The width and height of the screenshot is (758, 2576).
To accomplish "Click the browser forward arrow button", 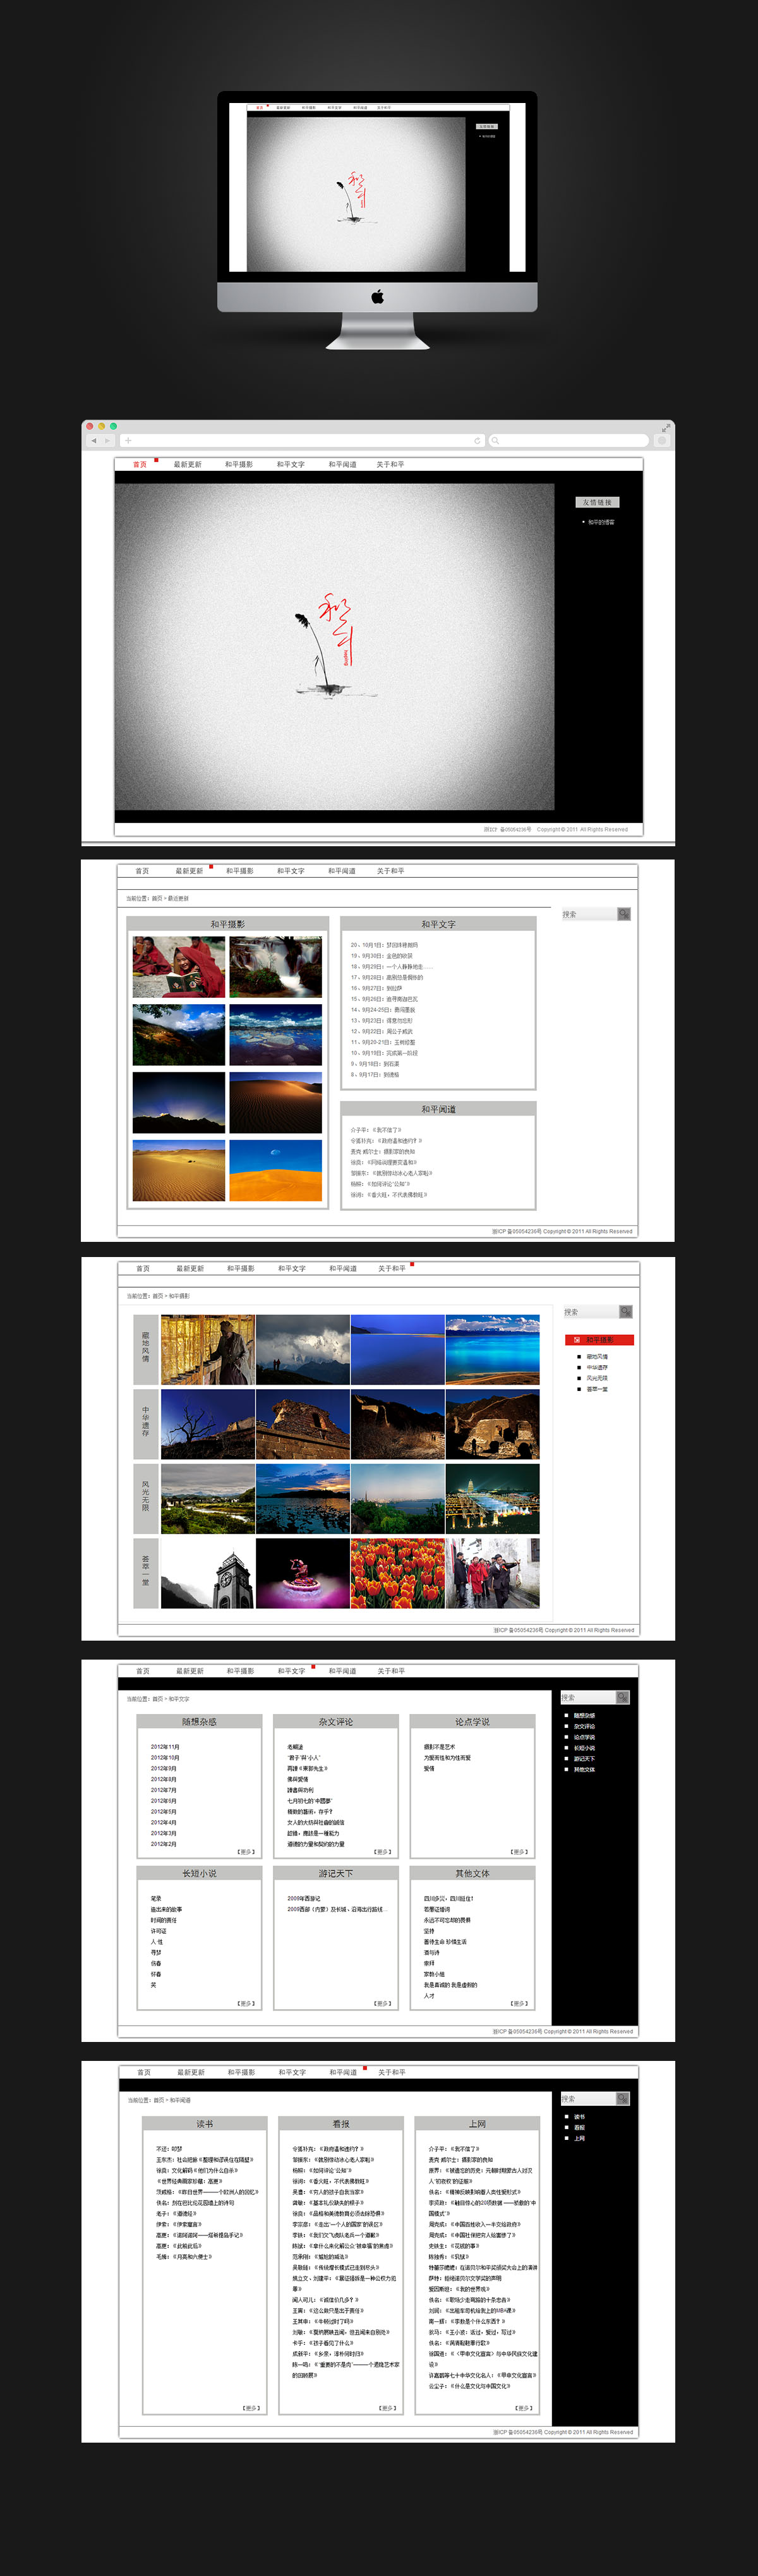I will [107, 441].
